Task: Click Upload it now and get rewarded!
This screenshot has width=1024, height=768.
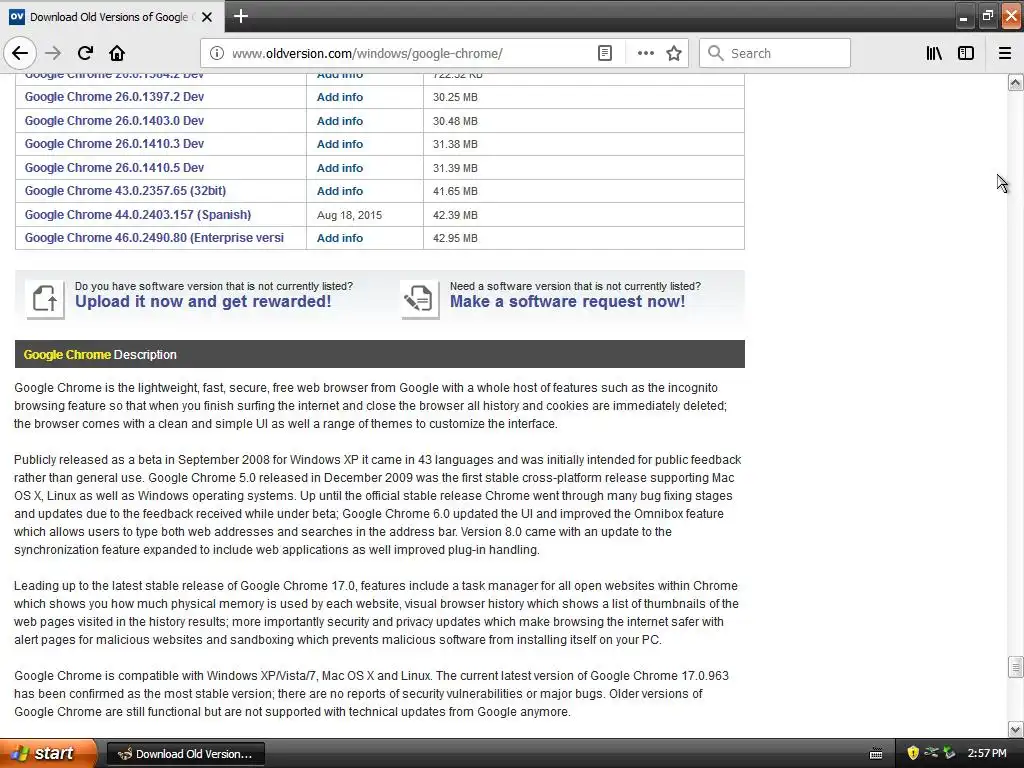Action: [203, 302]
